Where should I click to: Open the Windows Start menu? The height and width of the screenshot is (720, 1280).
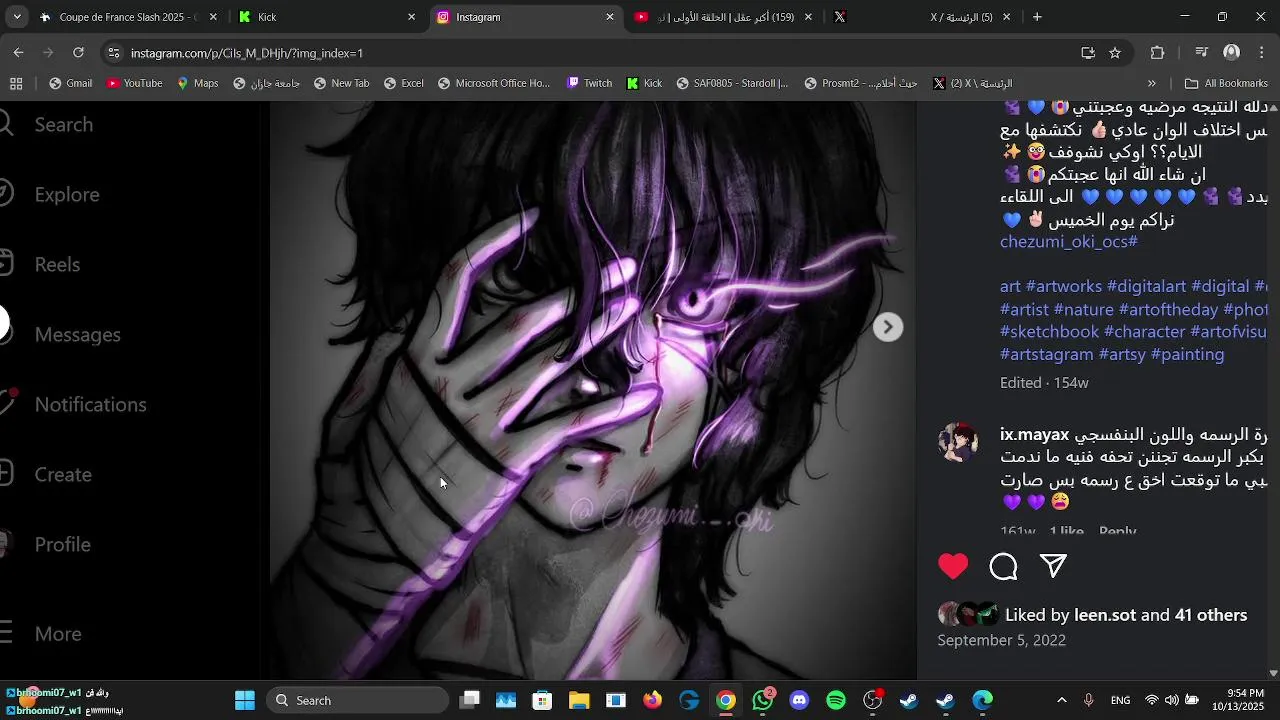click(x=245, y=700)
